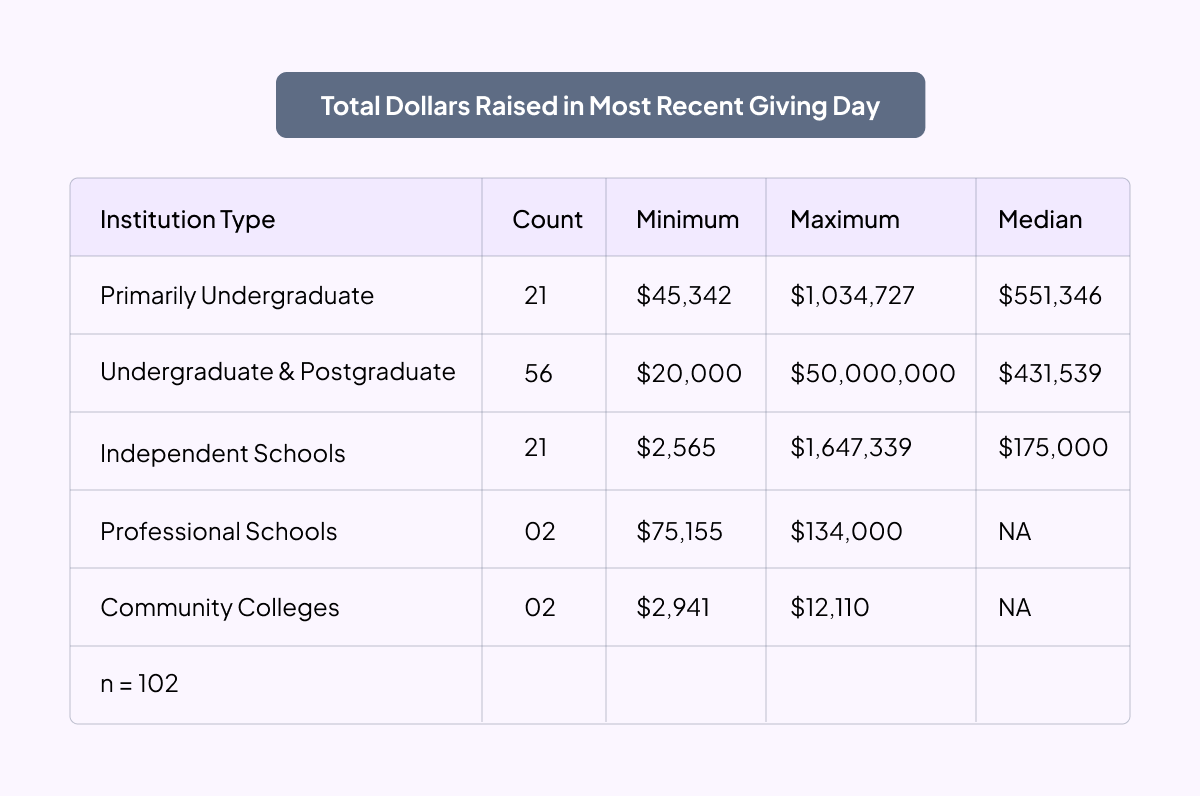Click the $551,346 median value
Screen dimensions: 1200x796
point(1050,296)
